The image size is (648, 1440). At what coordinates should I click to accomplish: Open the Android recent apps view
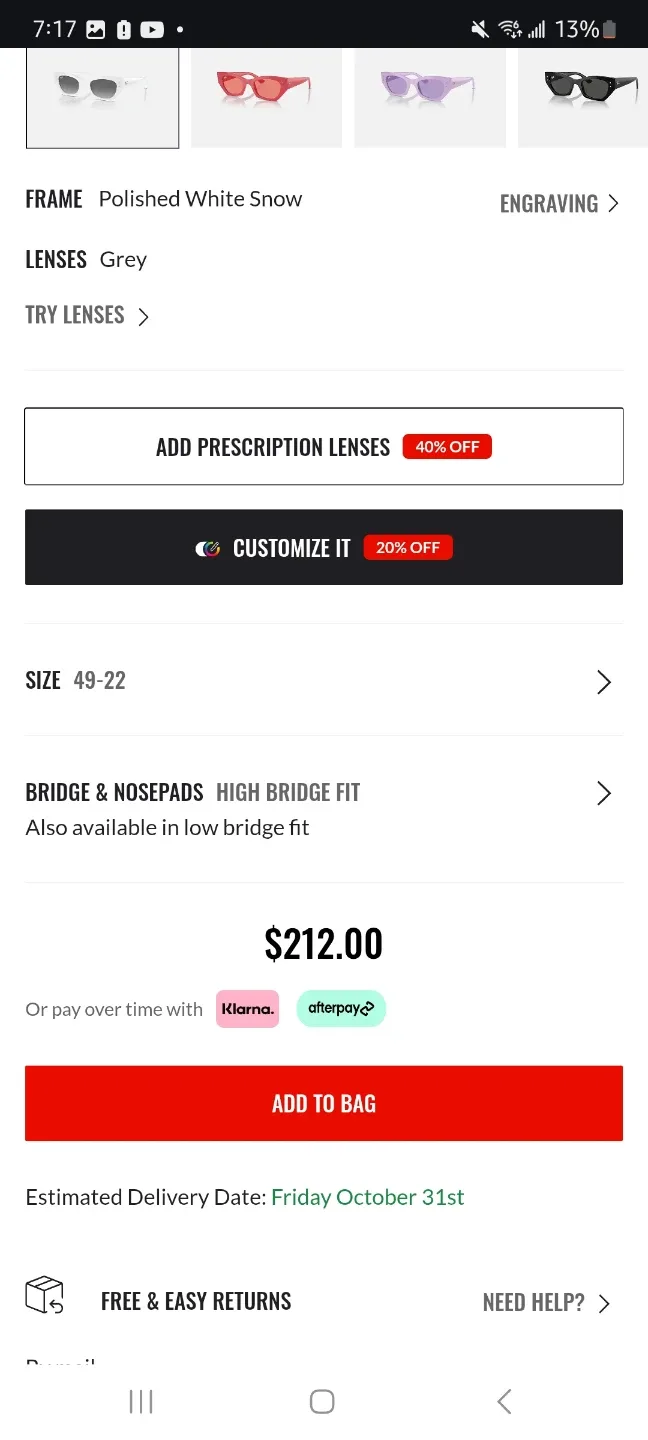tap(141, 1402)
